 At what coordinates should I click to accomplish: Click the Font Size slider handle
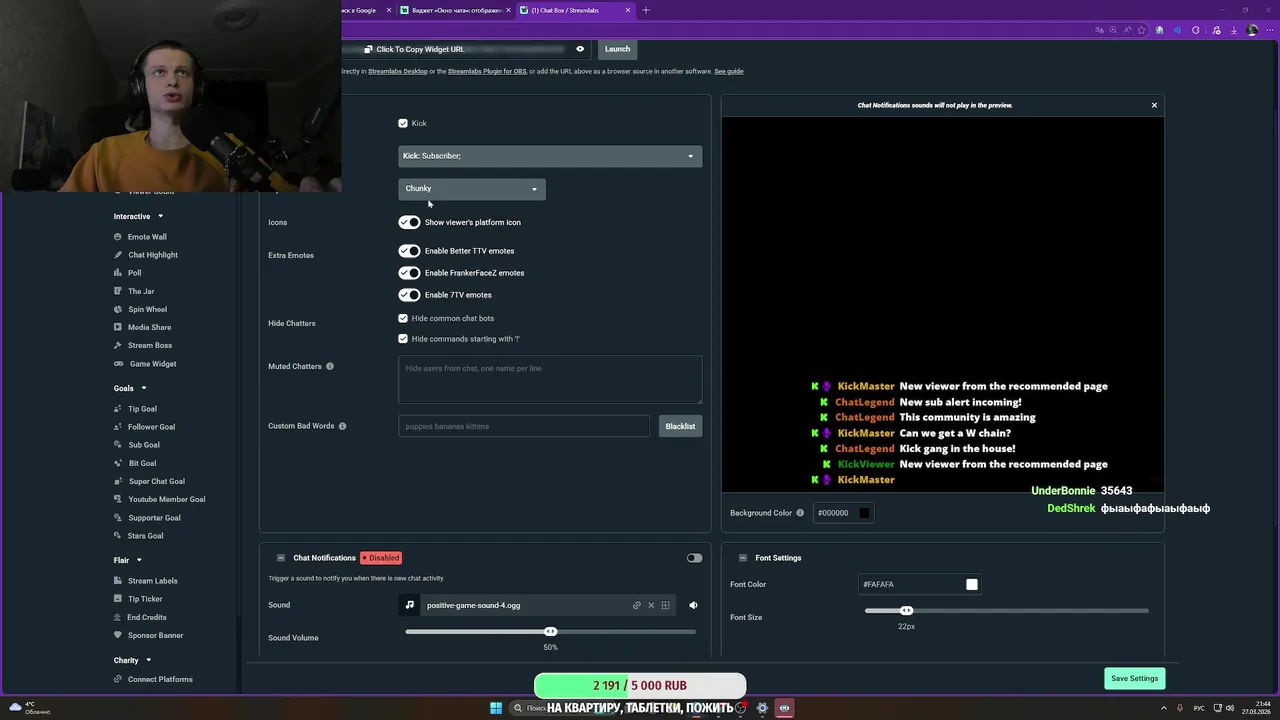(906, 610)
